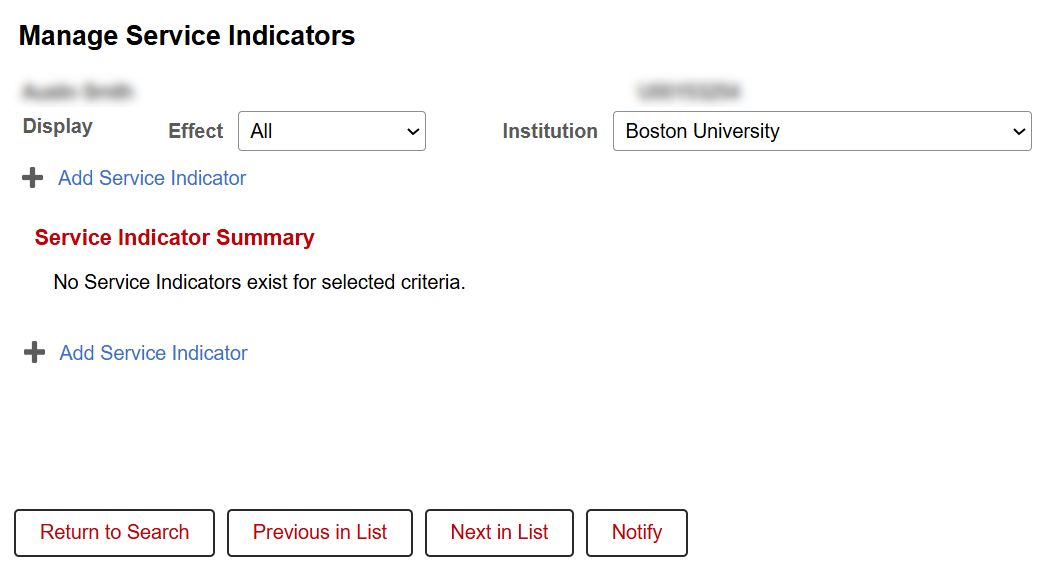Viewport: 1061px width, 588px height.
Task: Open the top Add Service Indicator link
Action: pos(152,178)
